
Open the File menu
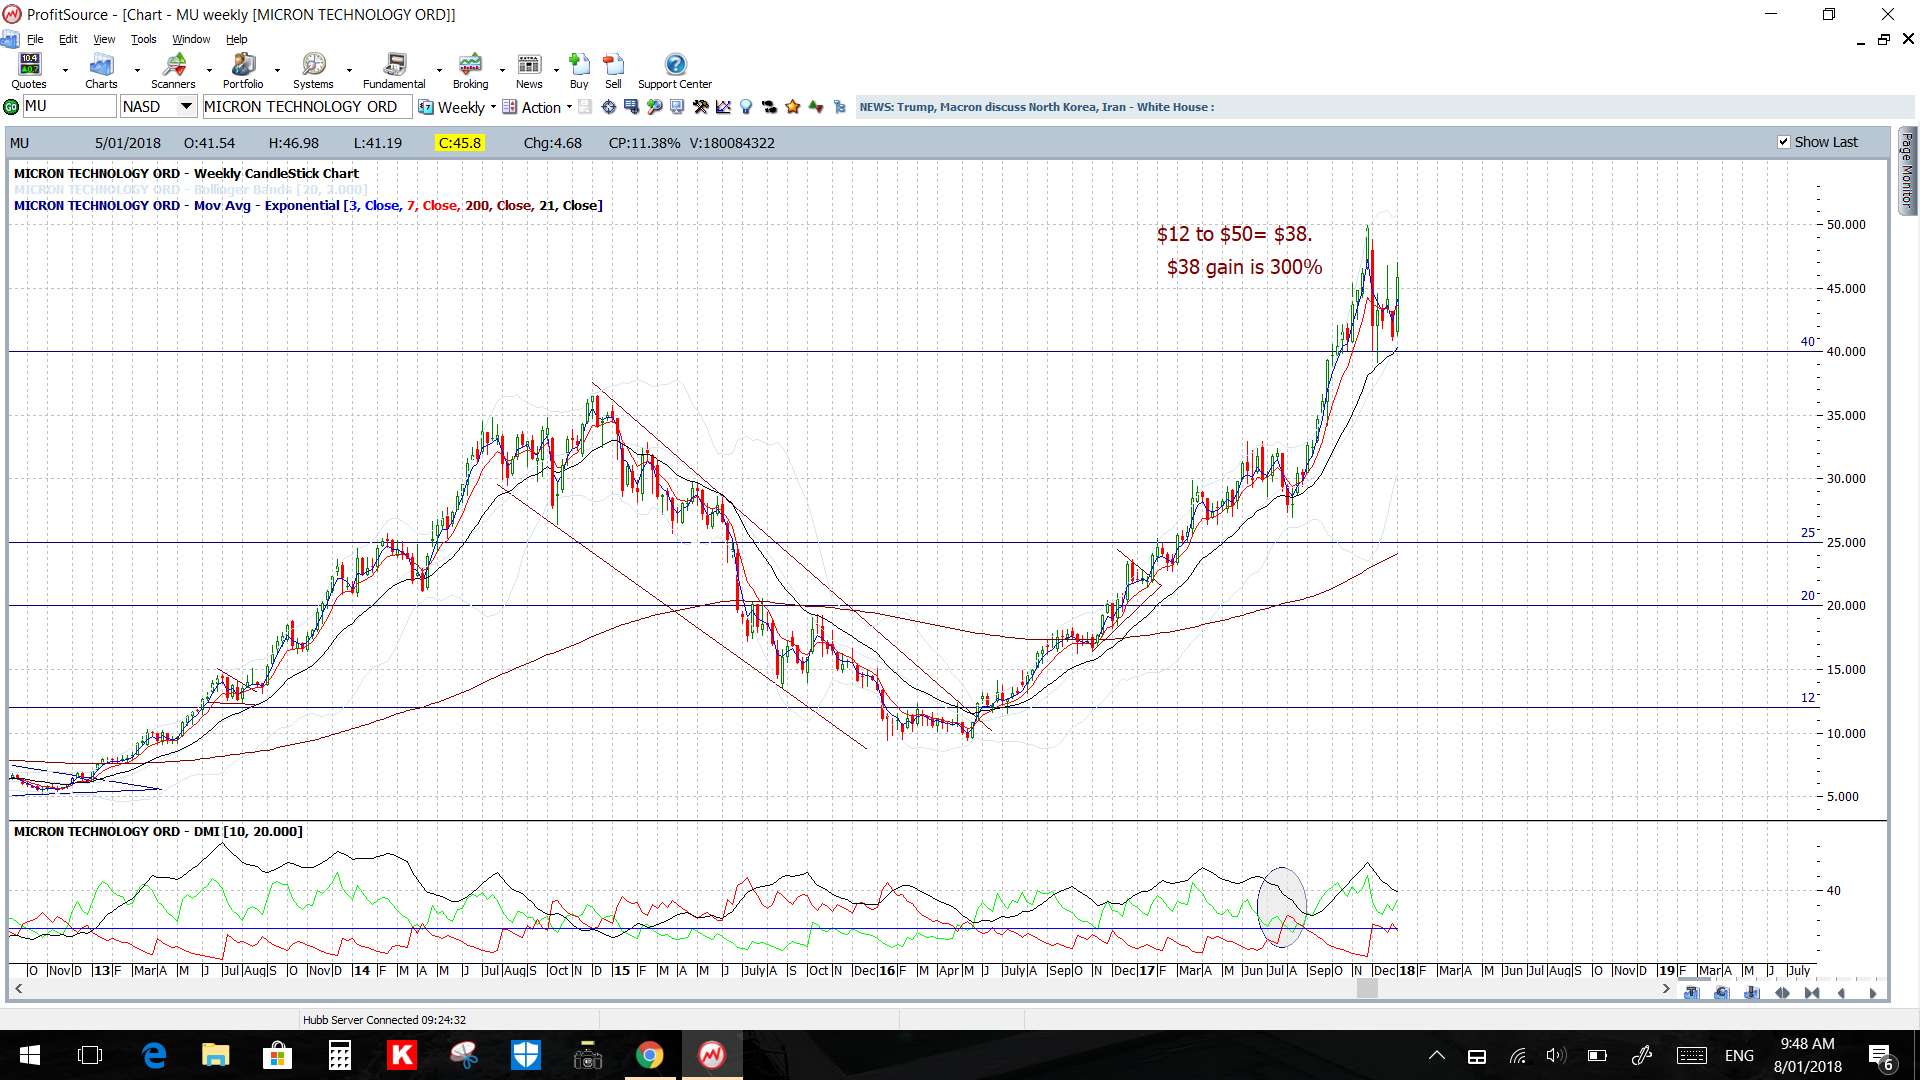[x=35, y=39]
